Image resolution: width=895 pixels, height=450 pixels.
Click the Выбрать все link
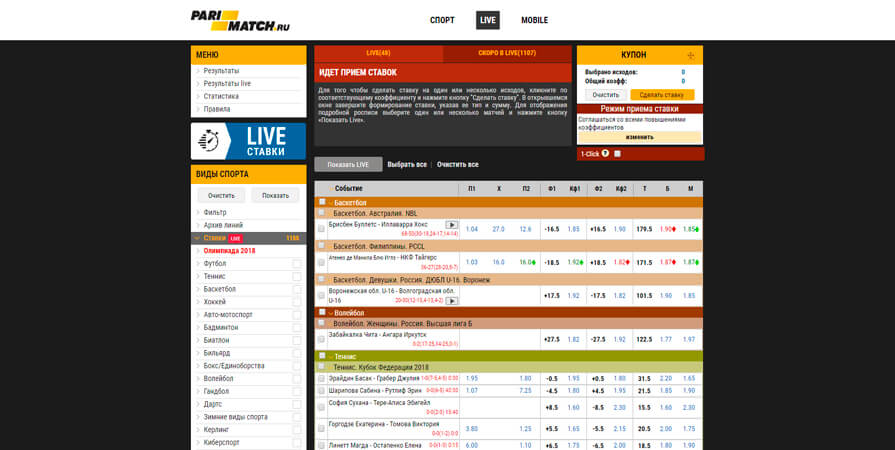point(407,164)
